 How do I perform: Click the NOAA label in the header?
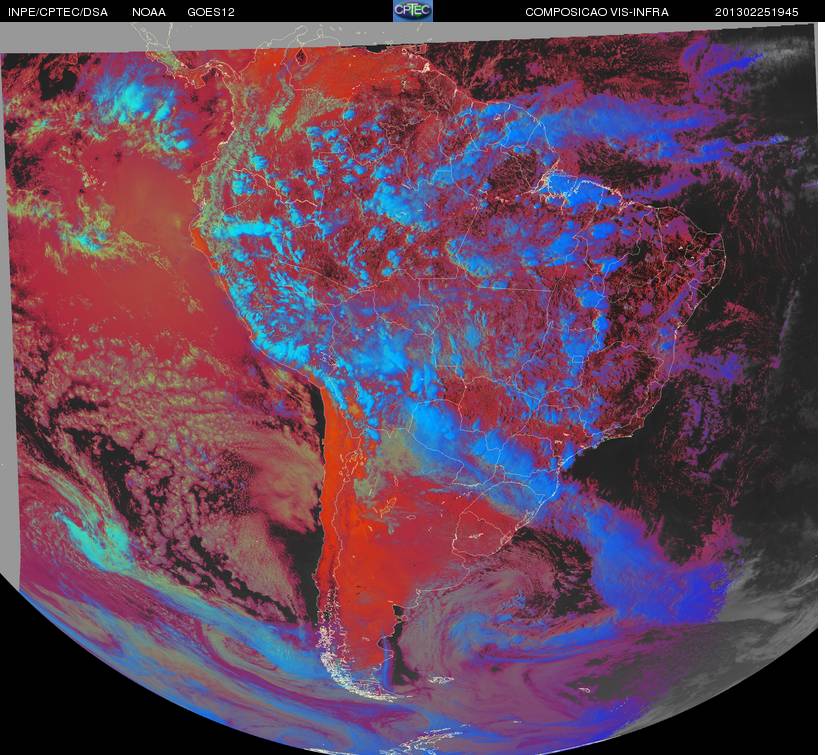[149, 12]
